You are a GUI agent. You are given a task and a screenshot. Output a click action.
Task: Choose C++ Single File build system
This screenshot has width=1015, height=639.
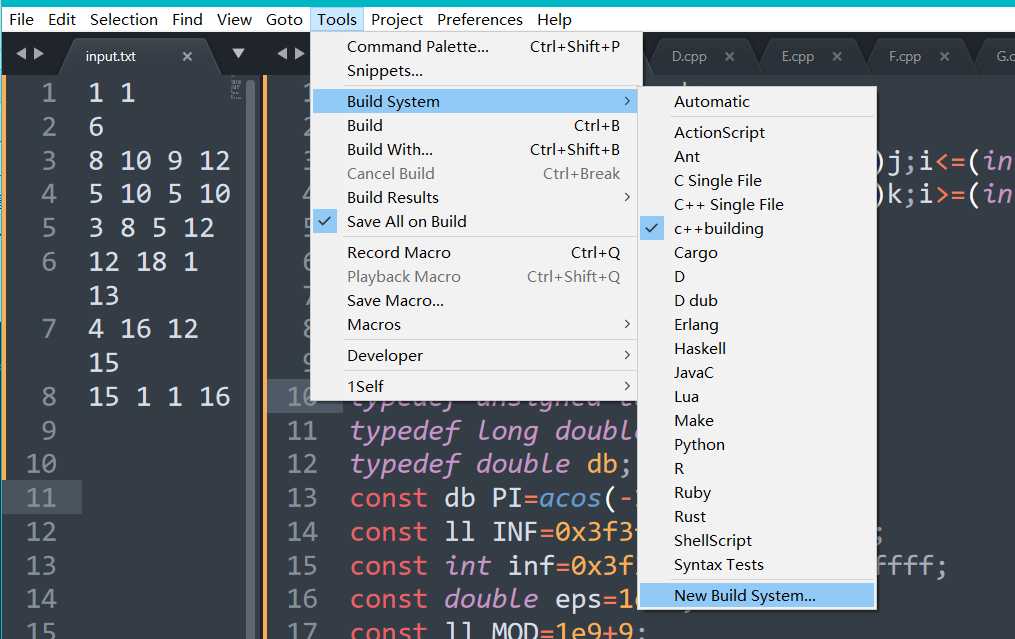pyautogui.click(x=757, y=205)
